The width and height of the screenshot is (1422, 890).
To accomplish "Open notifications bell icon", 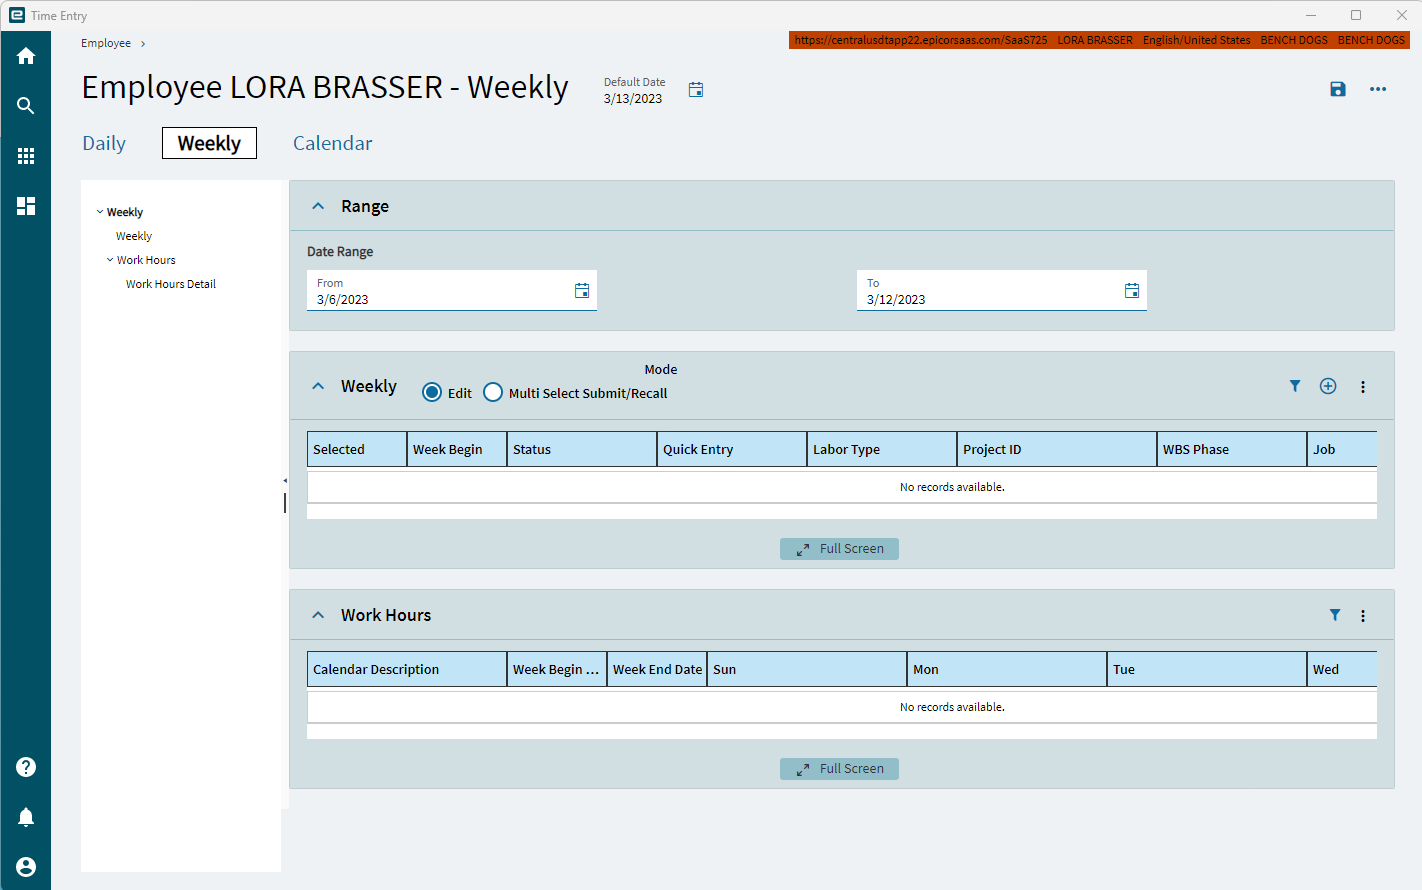I will point(26,817).
